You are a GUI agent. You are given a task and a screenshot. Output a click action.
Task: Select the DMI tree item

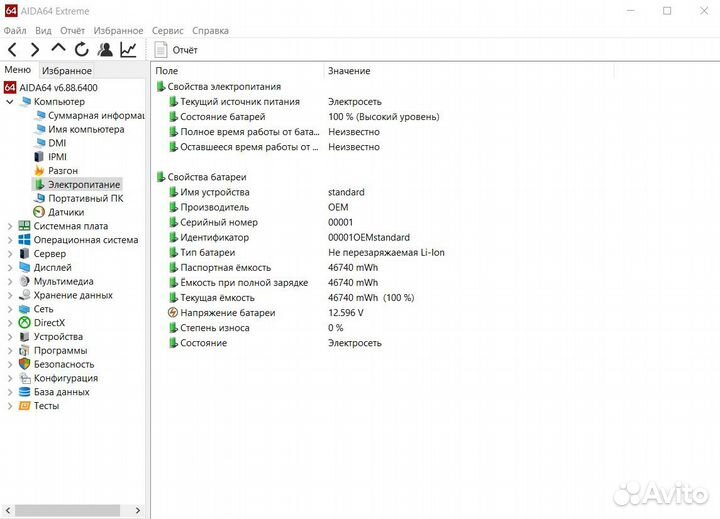57,143
